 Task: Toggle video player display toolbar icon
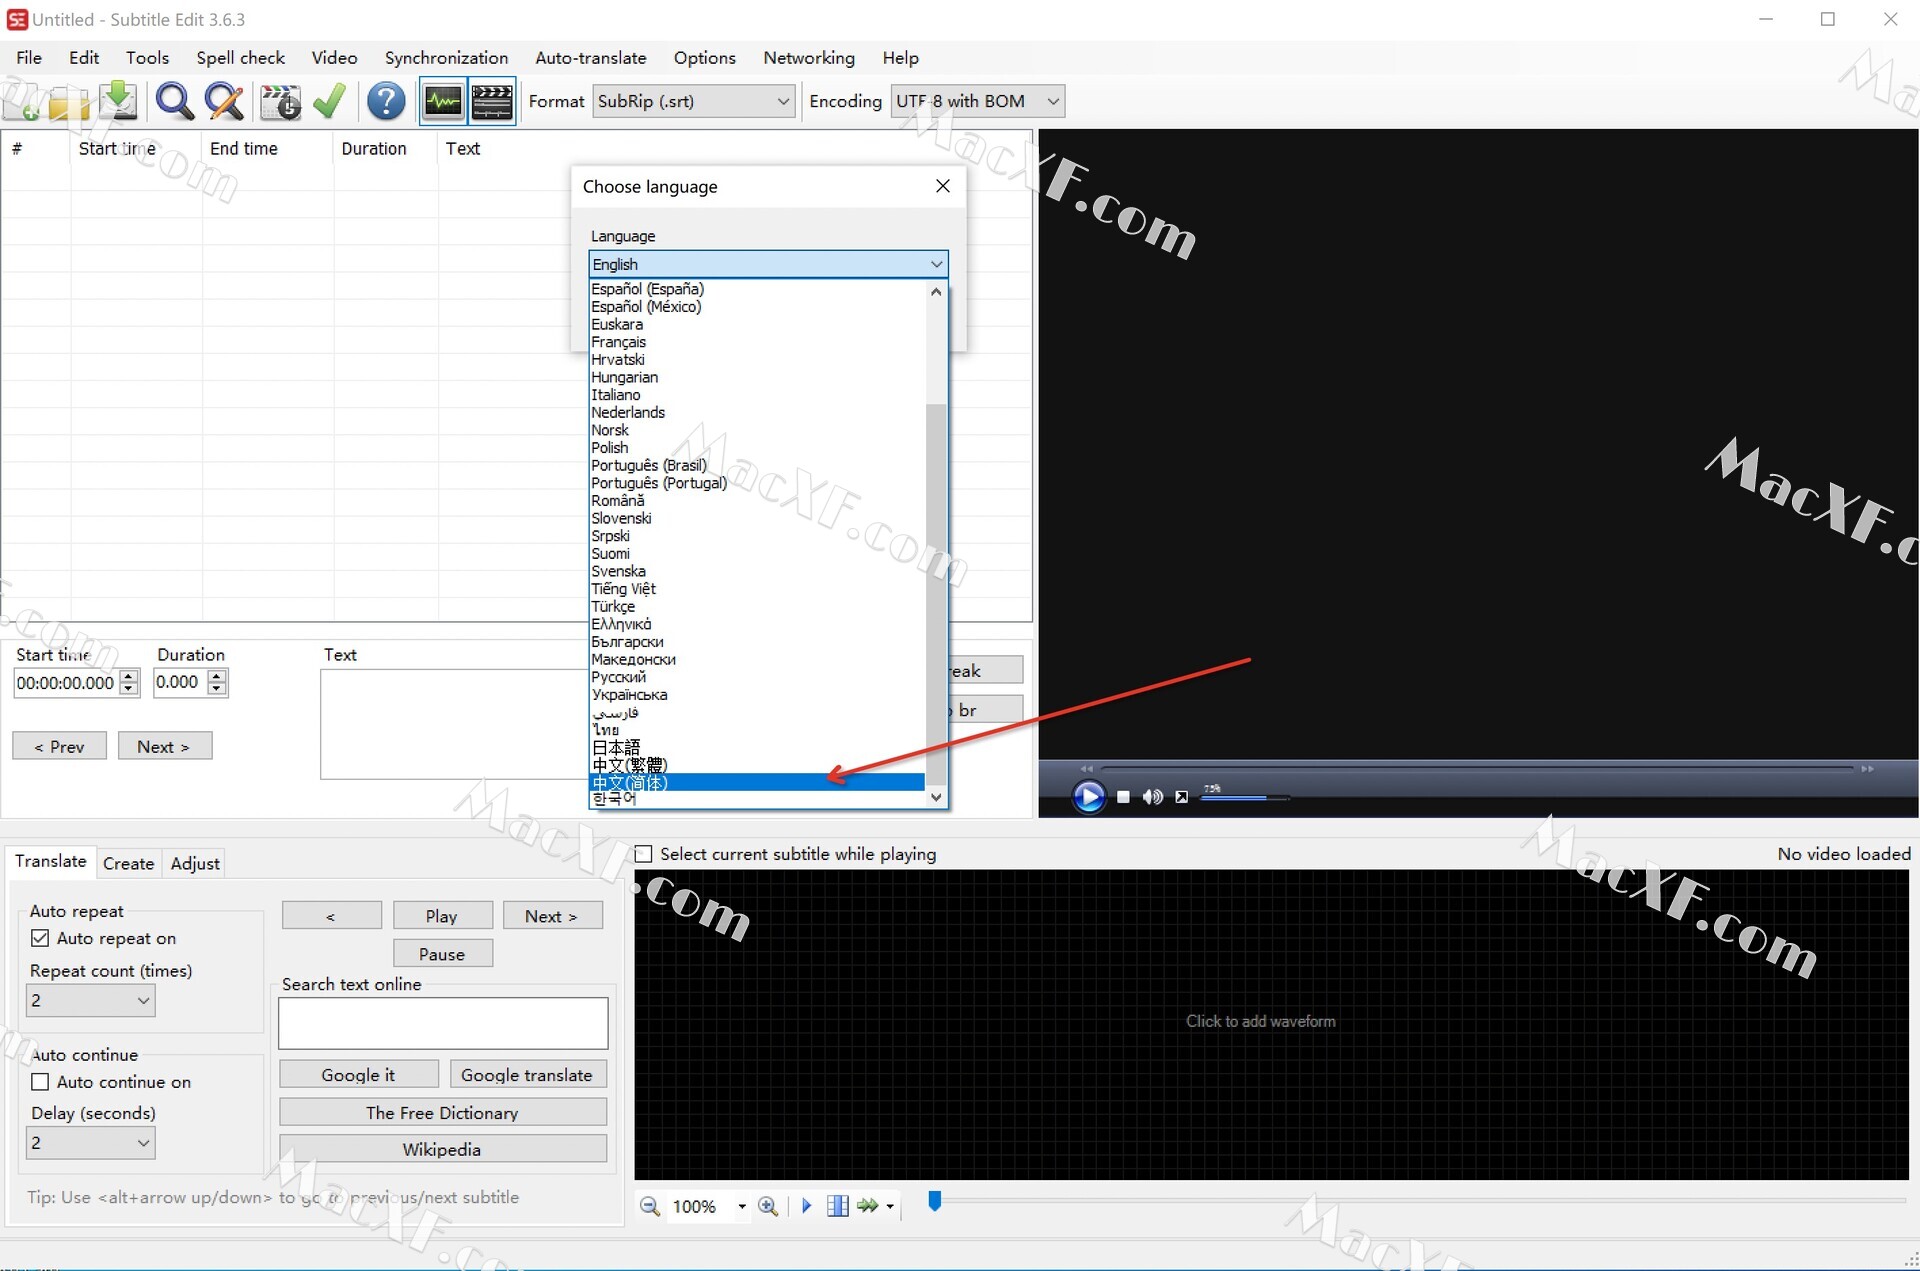pos(492,101)
